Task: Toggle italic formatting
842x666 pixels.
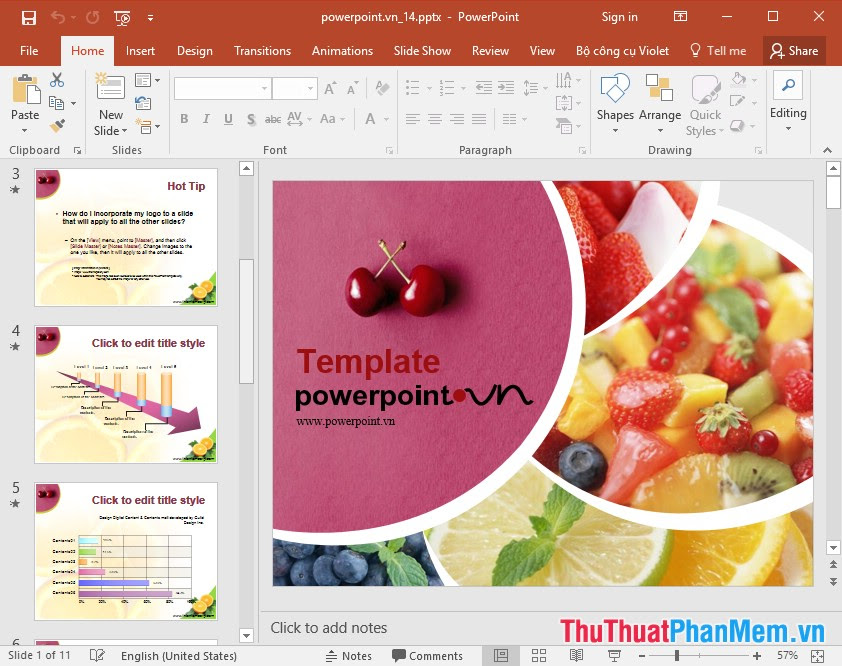Action: (x=204, y=119)
